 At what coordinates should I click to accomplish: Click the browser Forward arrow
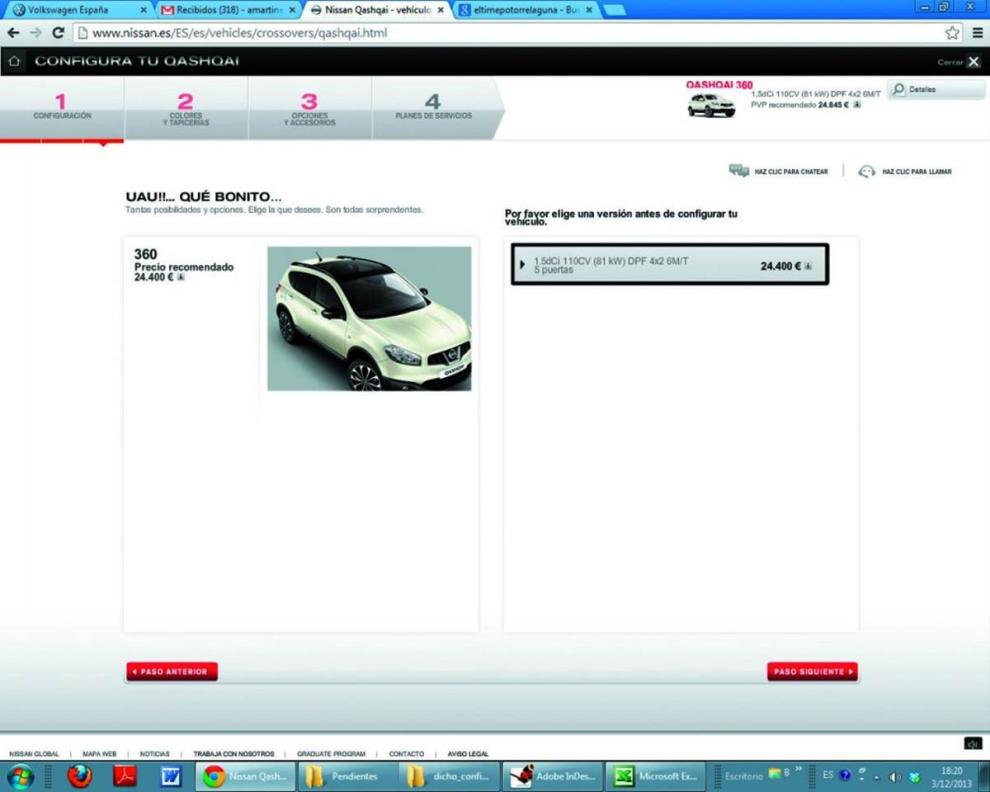point(36,33)
